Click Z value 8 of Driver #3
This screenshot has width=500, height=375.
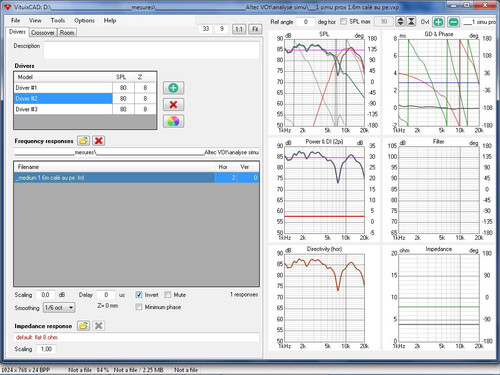tap(145, 109)
